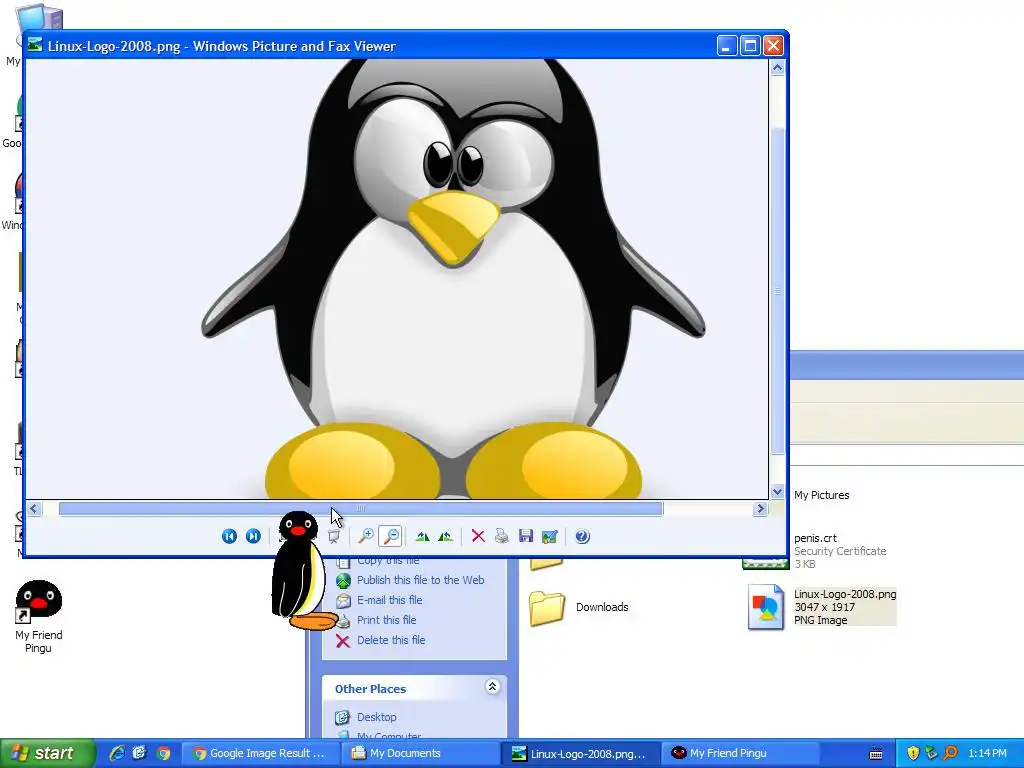
Task: Click the vertical scrollbar thumb
Action: [x=777, y=292]
